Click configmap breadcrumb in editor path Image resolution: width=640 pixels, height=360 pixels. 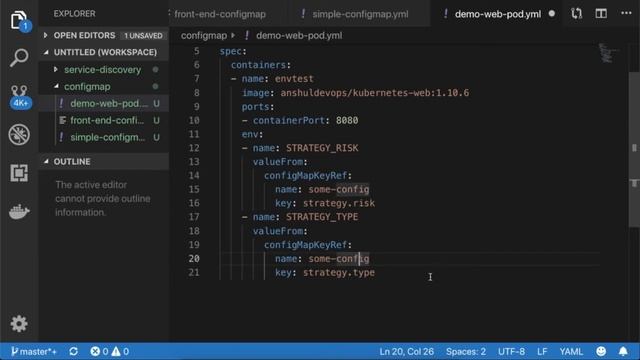204,36
